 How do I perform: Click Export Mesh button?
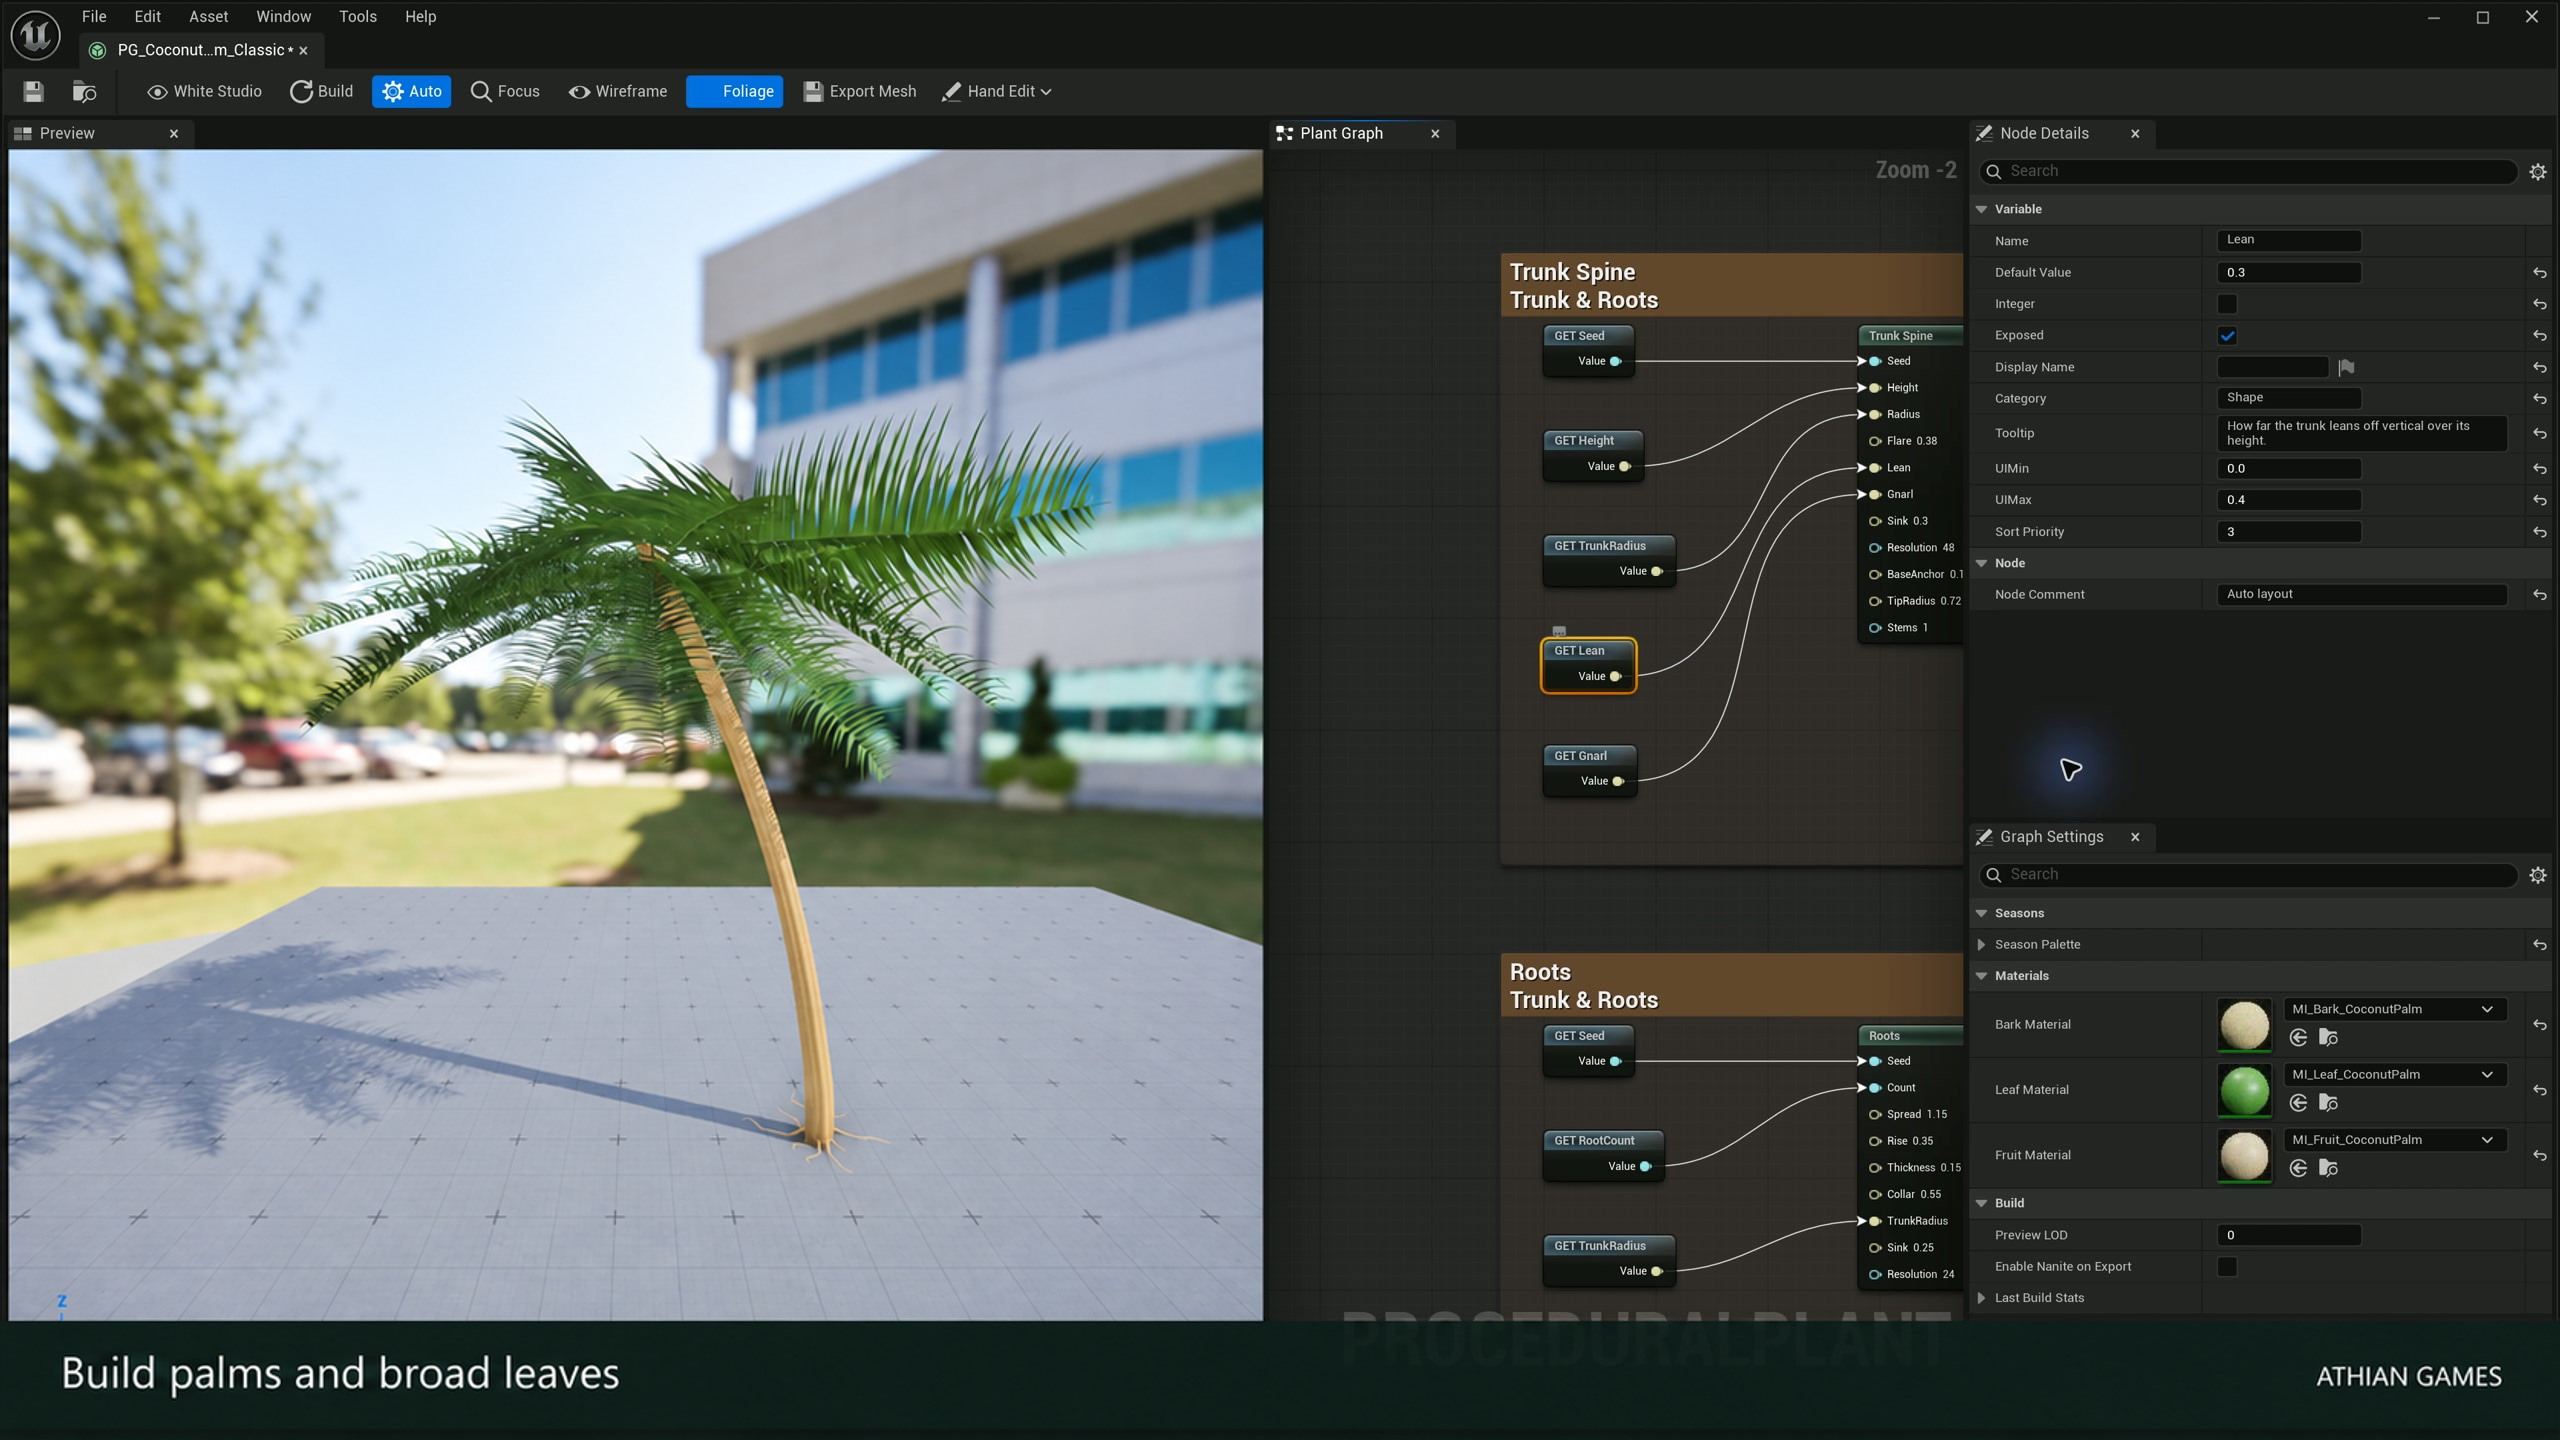860,91
